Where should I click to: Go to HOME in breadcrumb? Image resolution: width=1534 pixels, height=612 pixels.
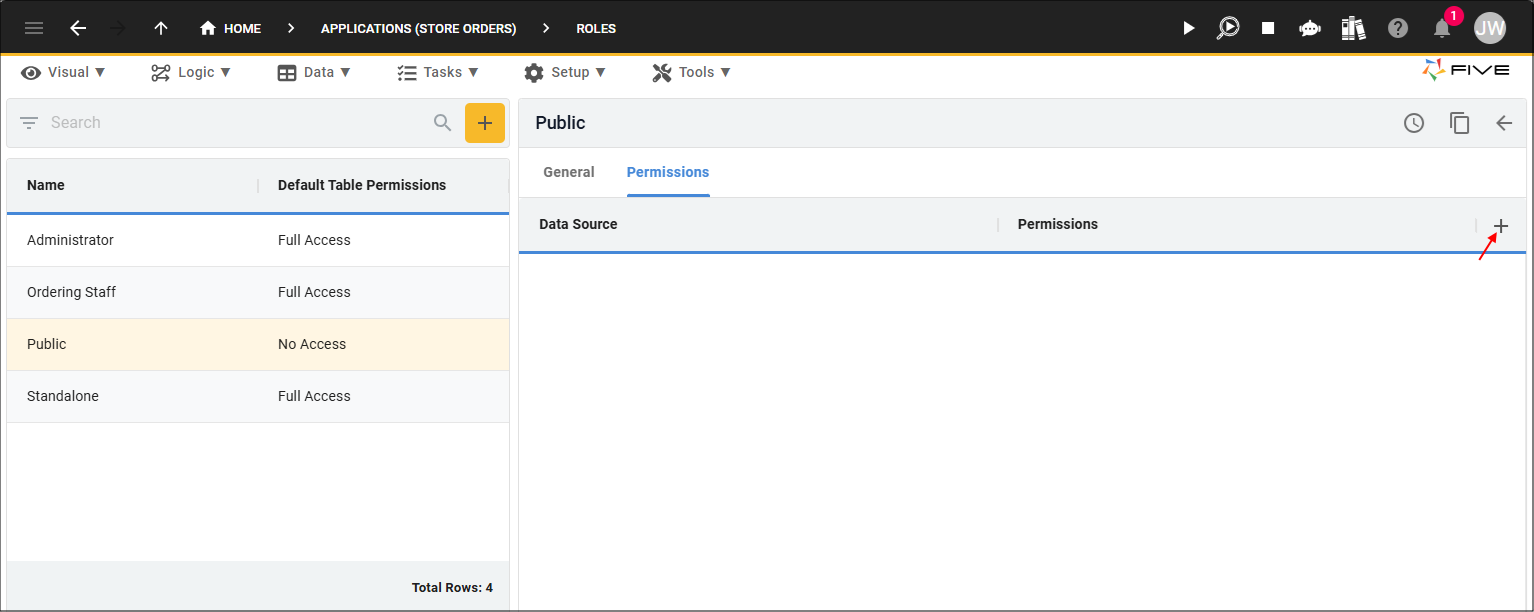[231, 28]
